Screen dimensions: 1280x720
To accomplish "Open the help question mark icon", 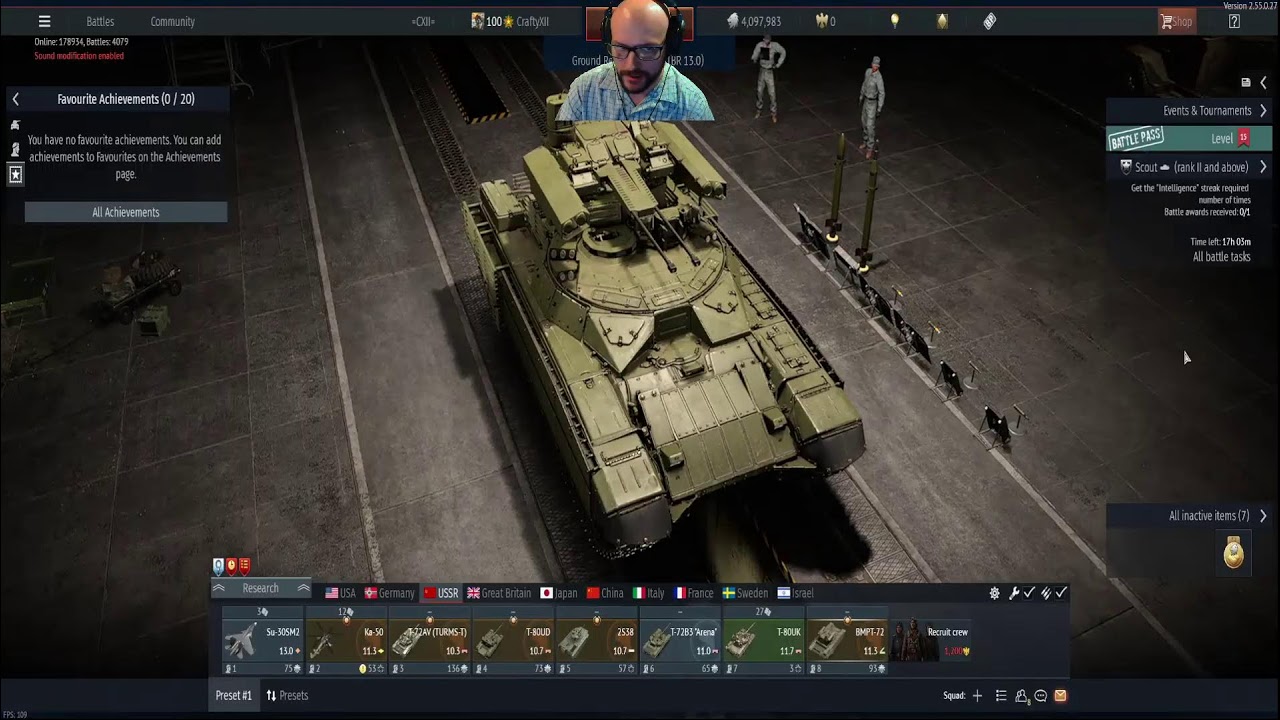I will pos(1234,21).
